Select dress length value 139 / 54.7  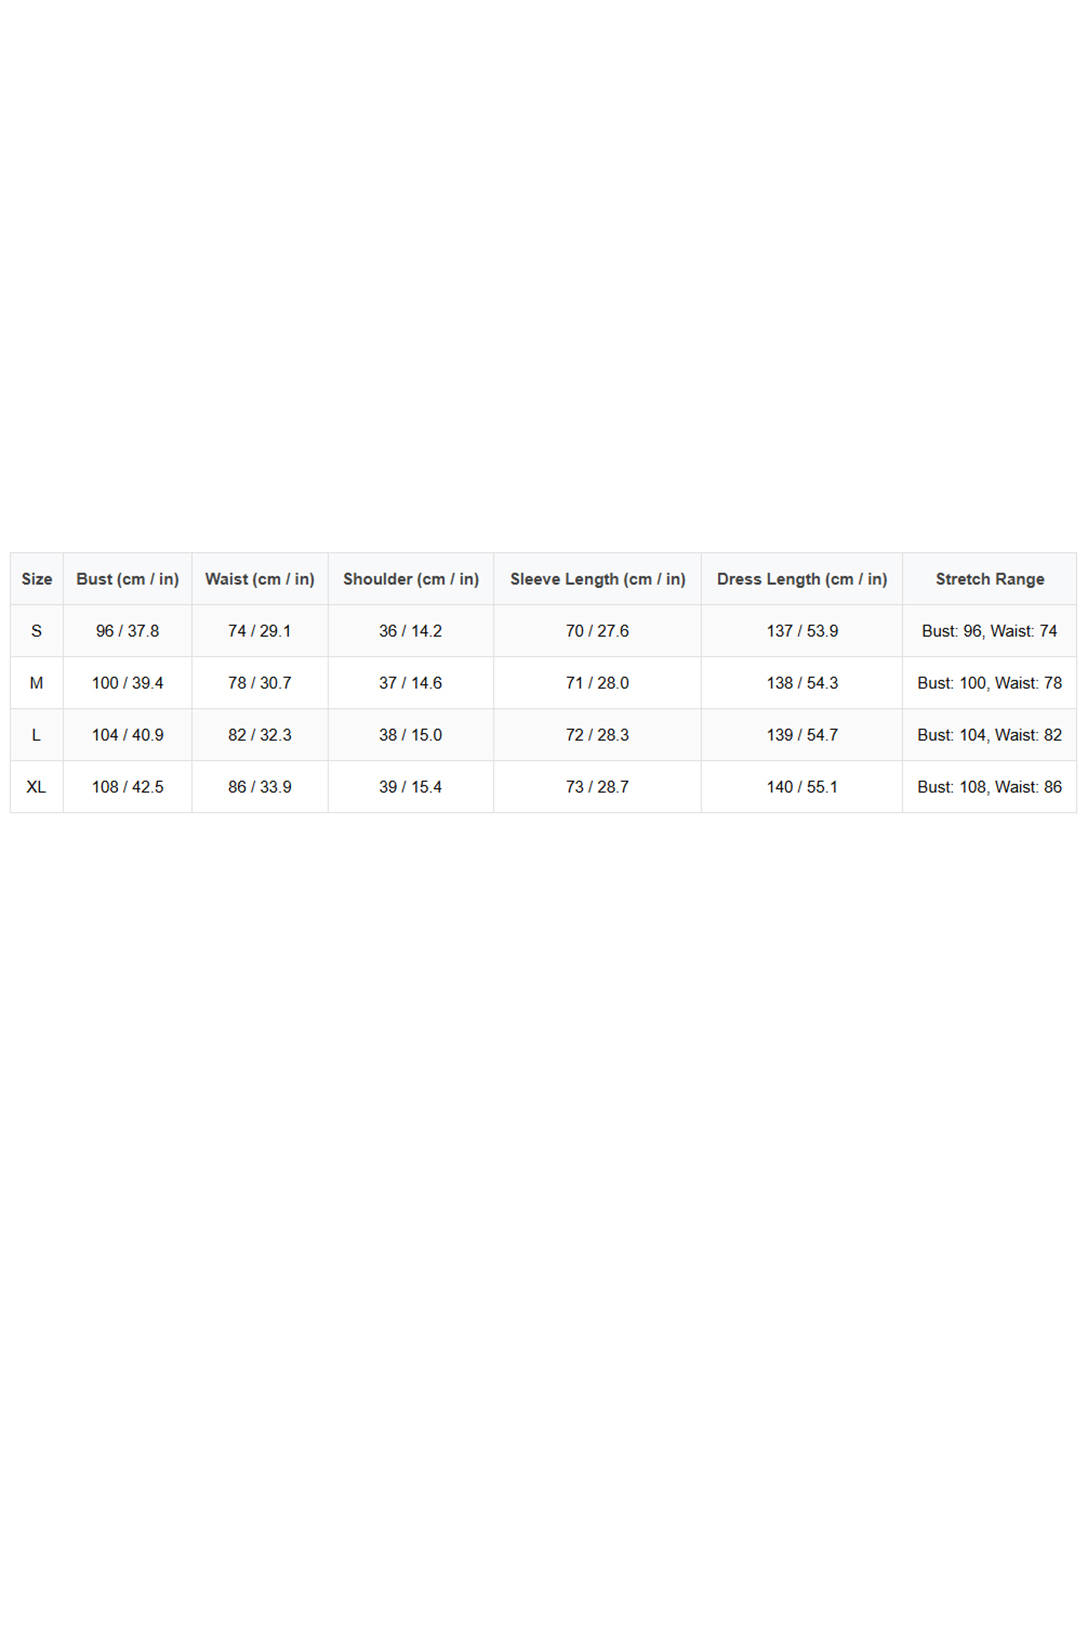point(802,735)
